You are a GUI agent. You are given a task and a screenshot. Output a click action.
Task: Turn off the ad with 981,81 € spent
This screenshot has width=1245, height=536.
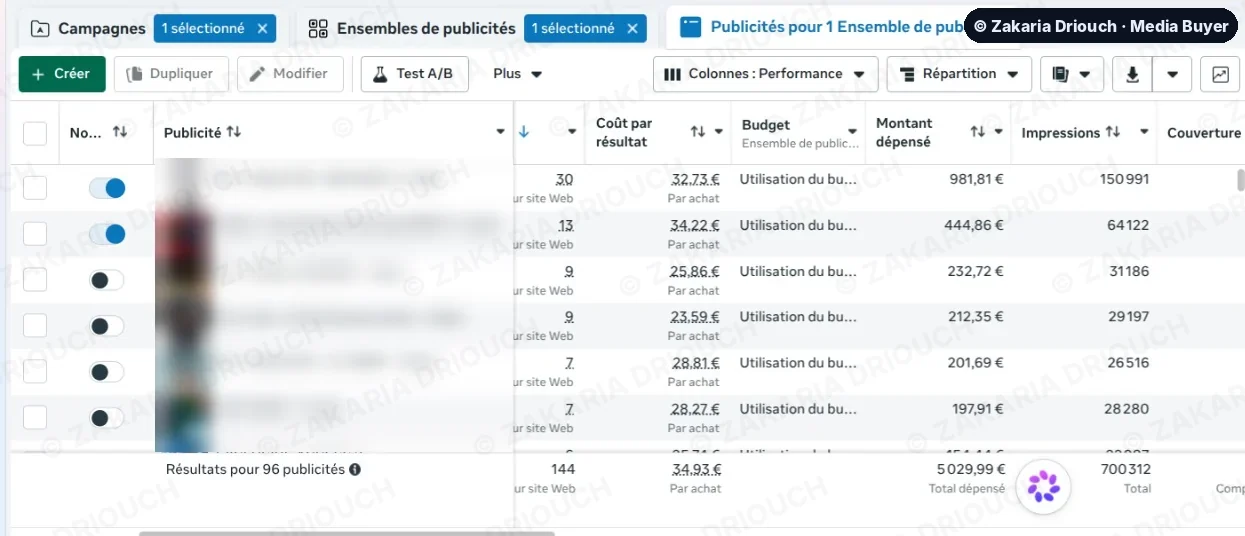coord(107,188)
